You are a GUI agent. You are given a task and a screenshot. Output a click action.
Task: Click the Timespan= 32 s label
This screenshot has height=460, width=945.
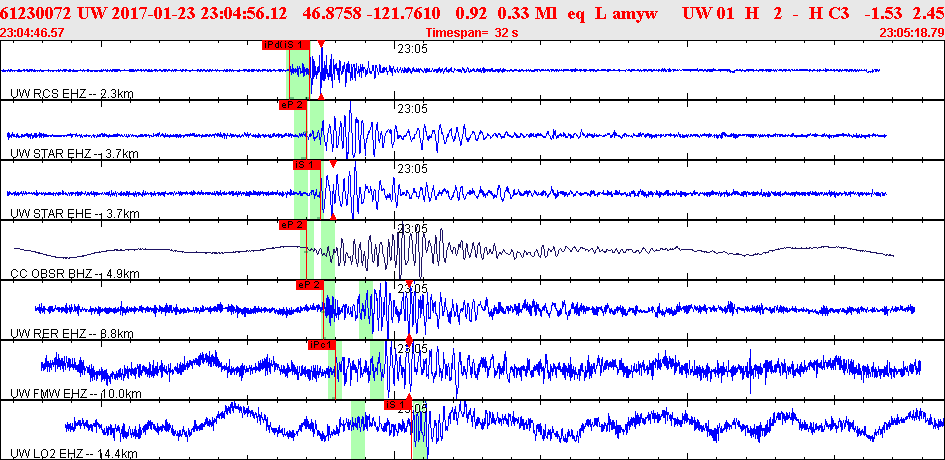coord(472,33)
